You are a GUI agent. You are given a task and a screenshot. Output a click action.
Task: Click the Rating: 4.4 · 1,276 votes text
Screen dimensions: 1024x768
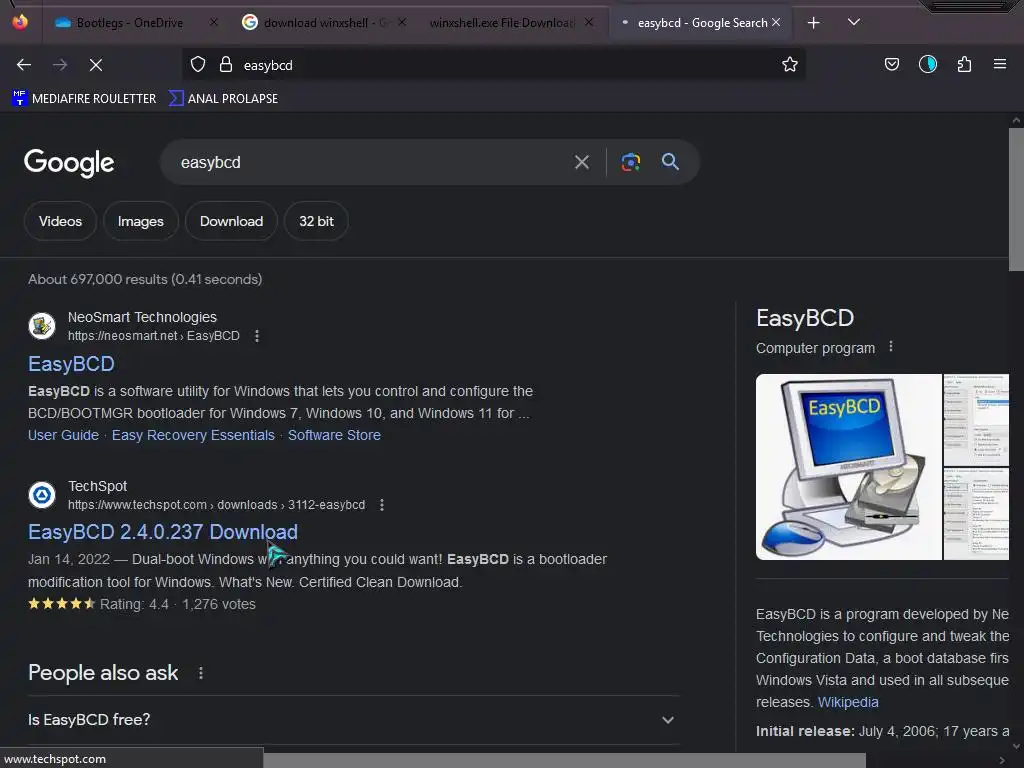(x=177, y=604)
